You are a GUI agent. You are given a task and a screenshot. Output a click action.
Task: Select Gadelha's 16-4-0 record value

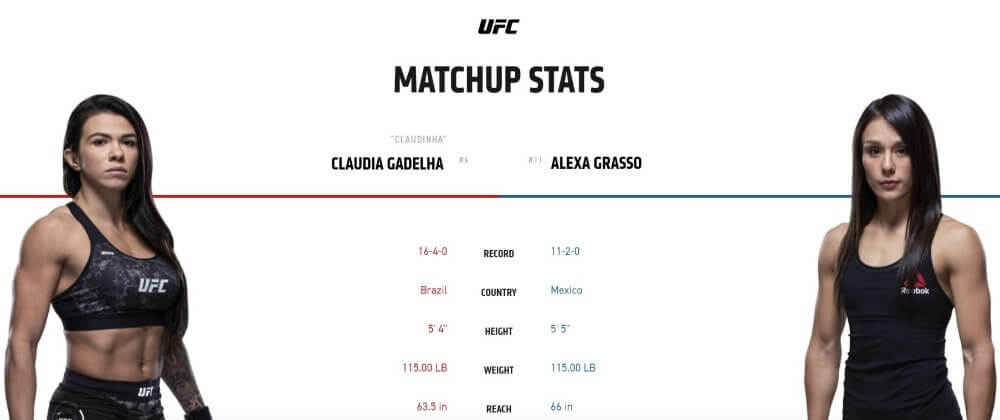tap(432, 251)
